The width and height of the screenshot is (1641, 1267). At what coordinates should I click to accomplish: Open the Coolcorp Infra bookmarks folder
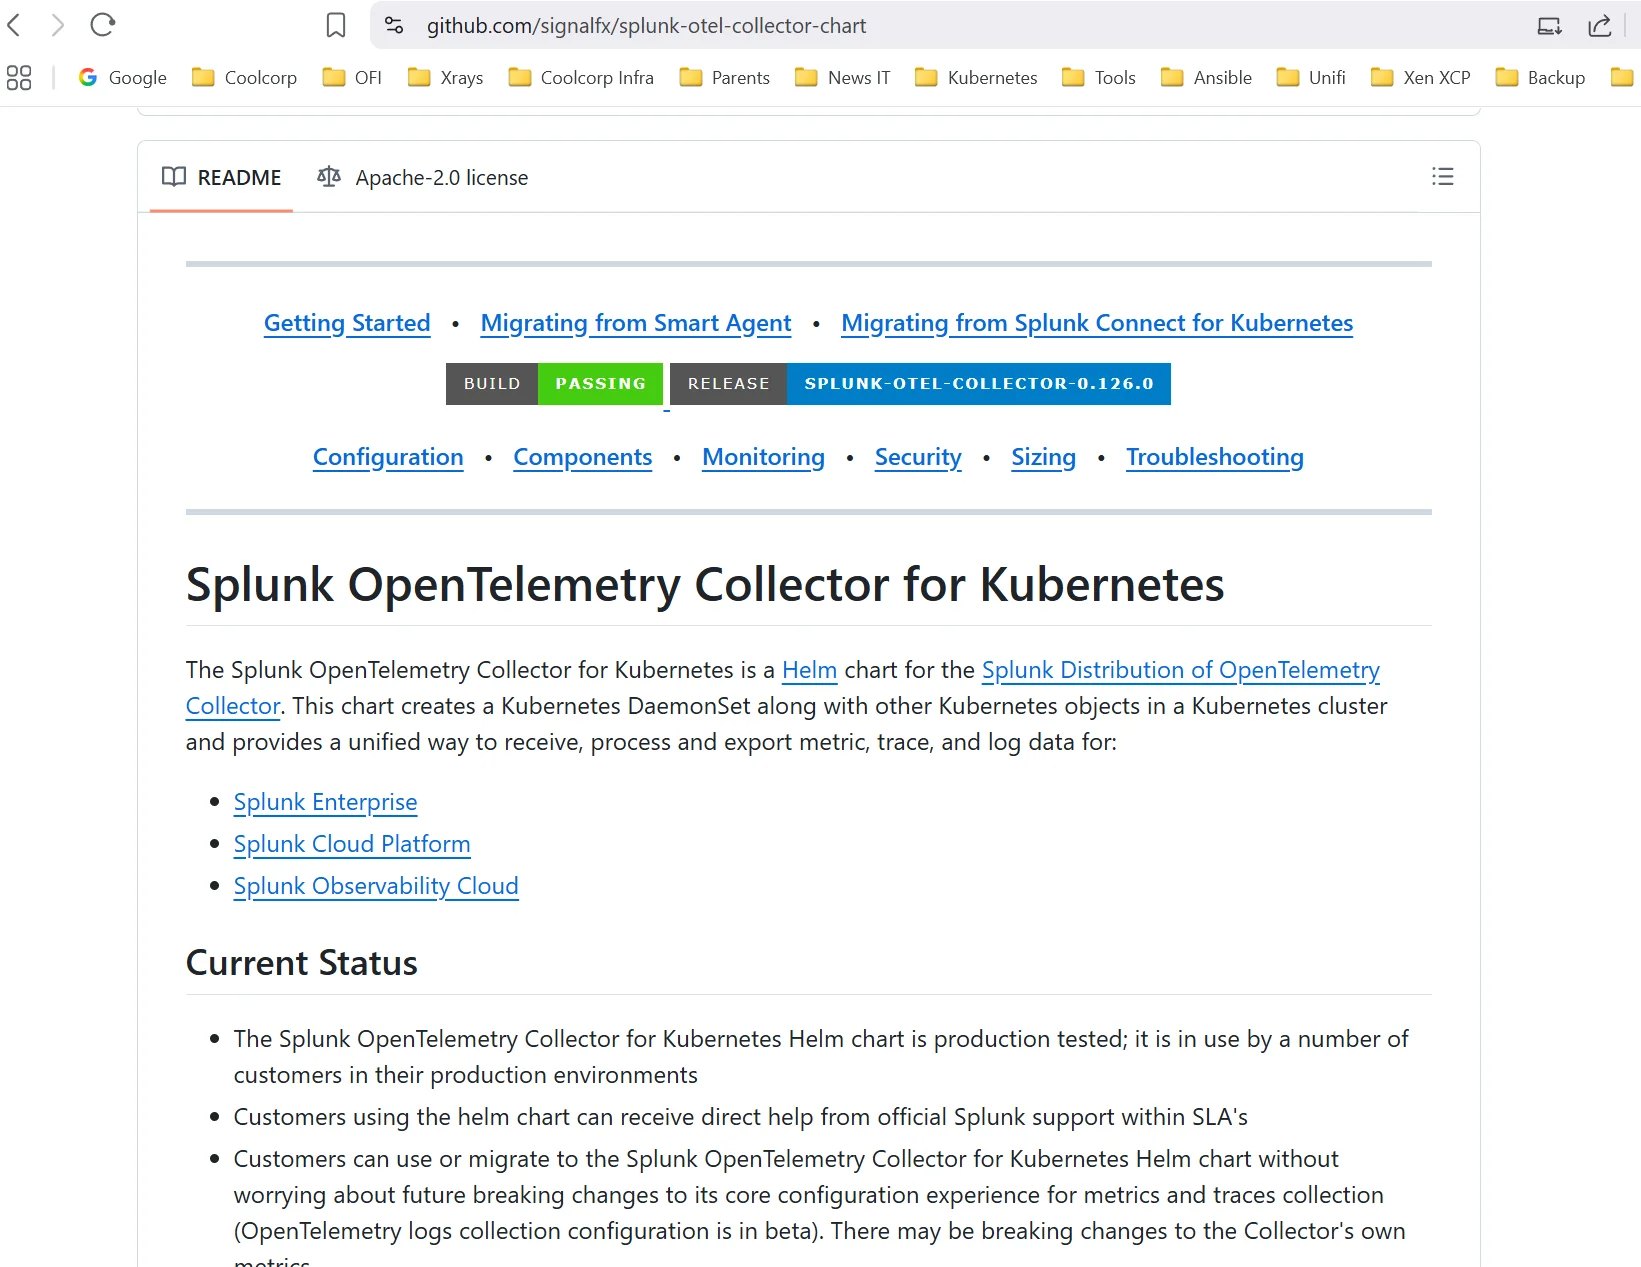pos(581,77)
